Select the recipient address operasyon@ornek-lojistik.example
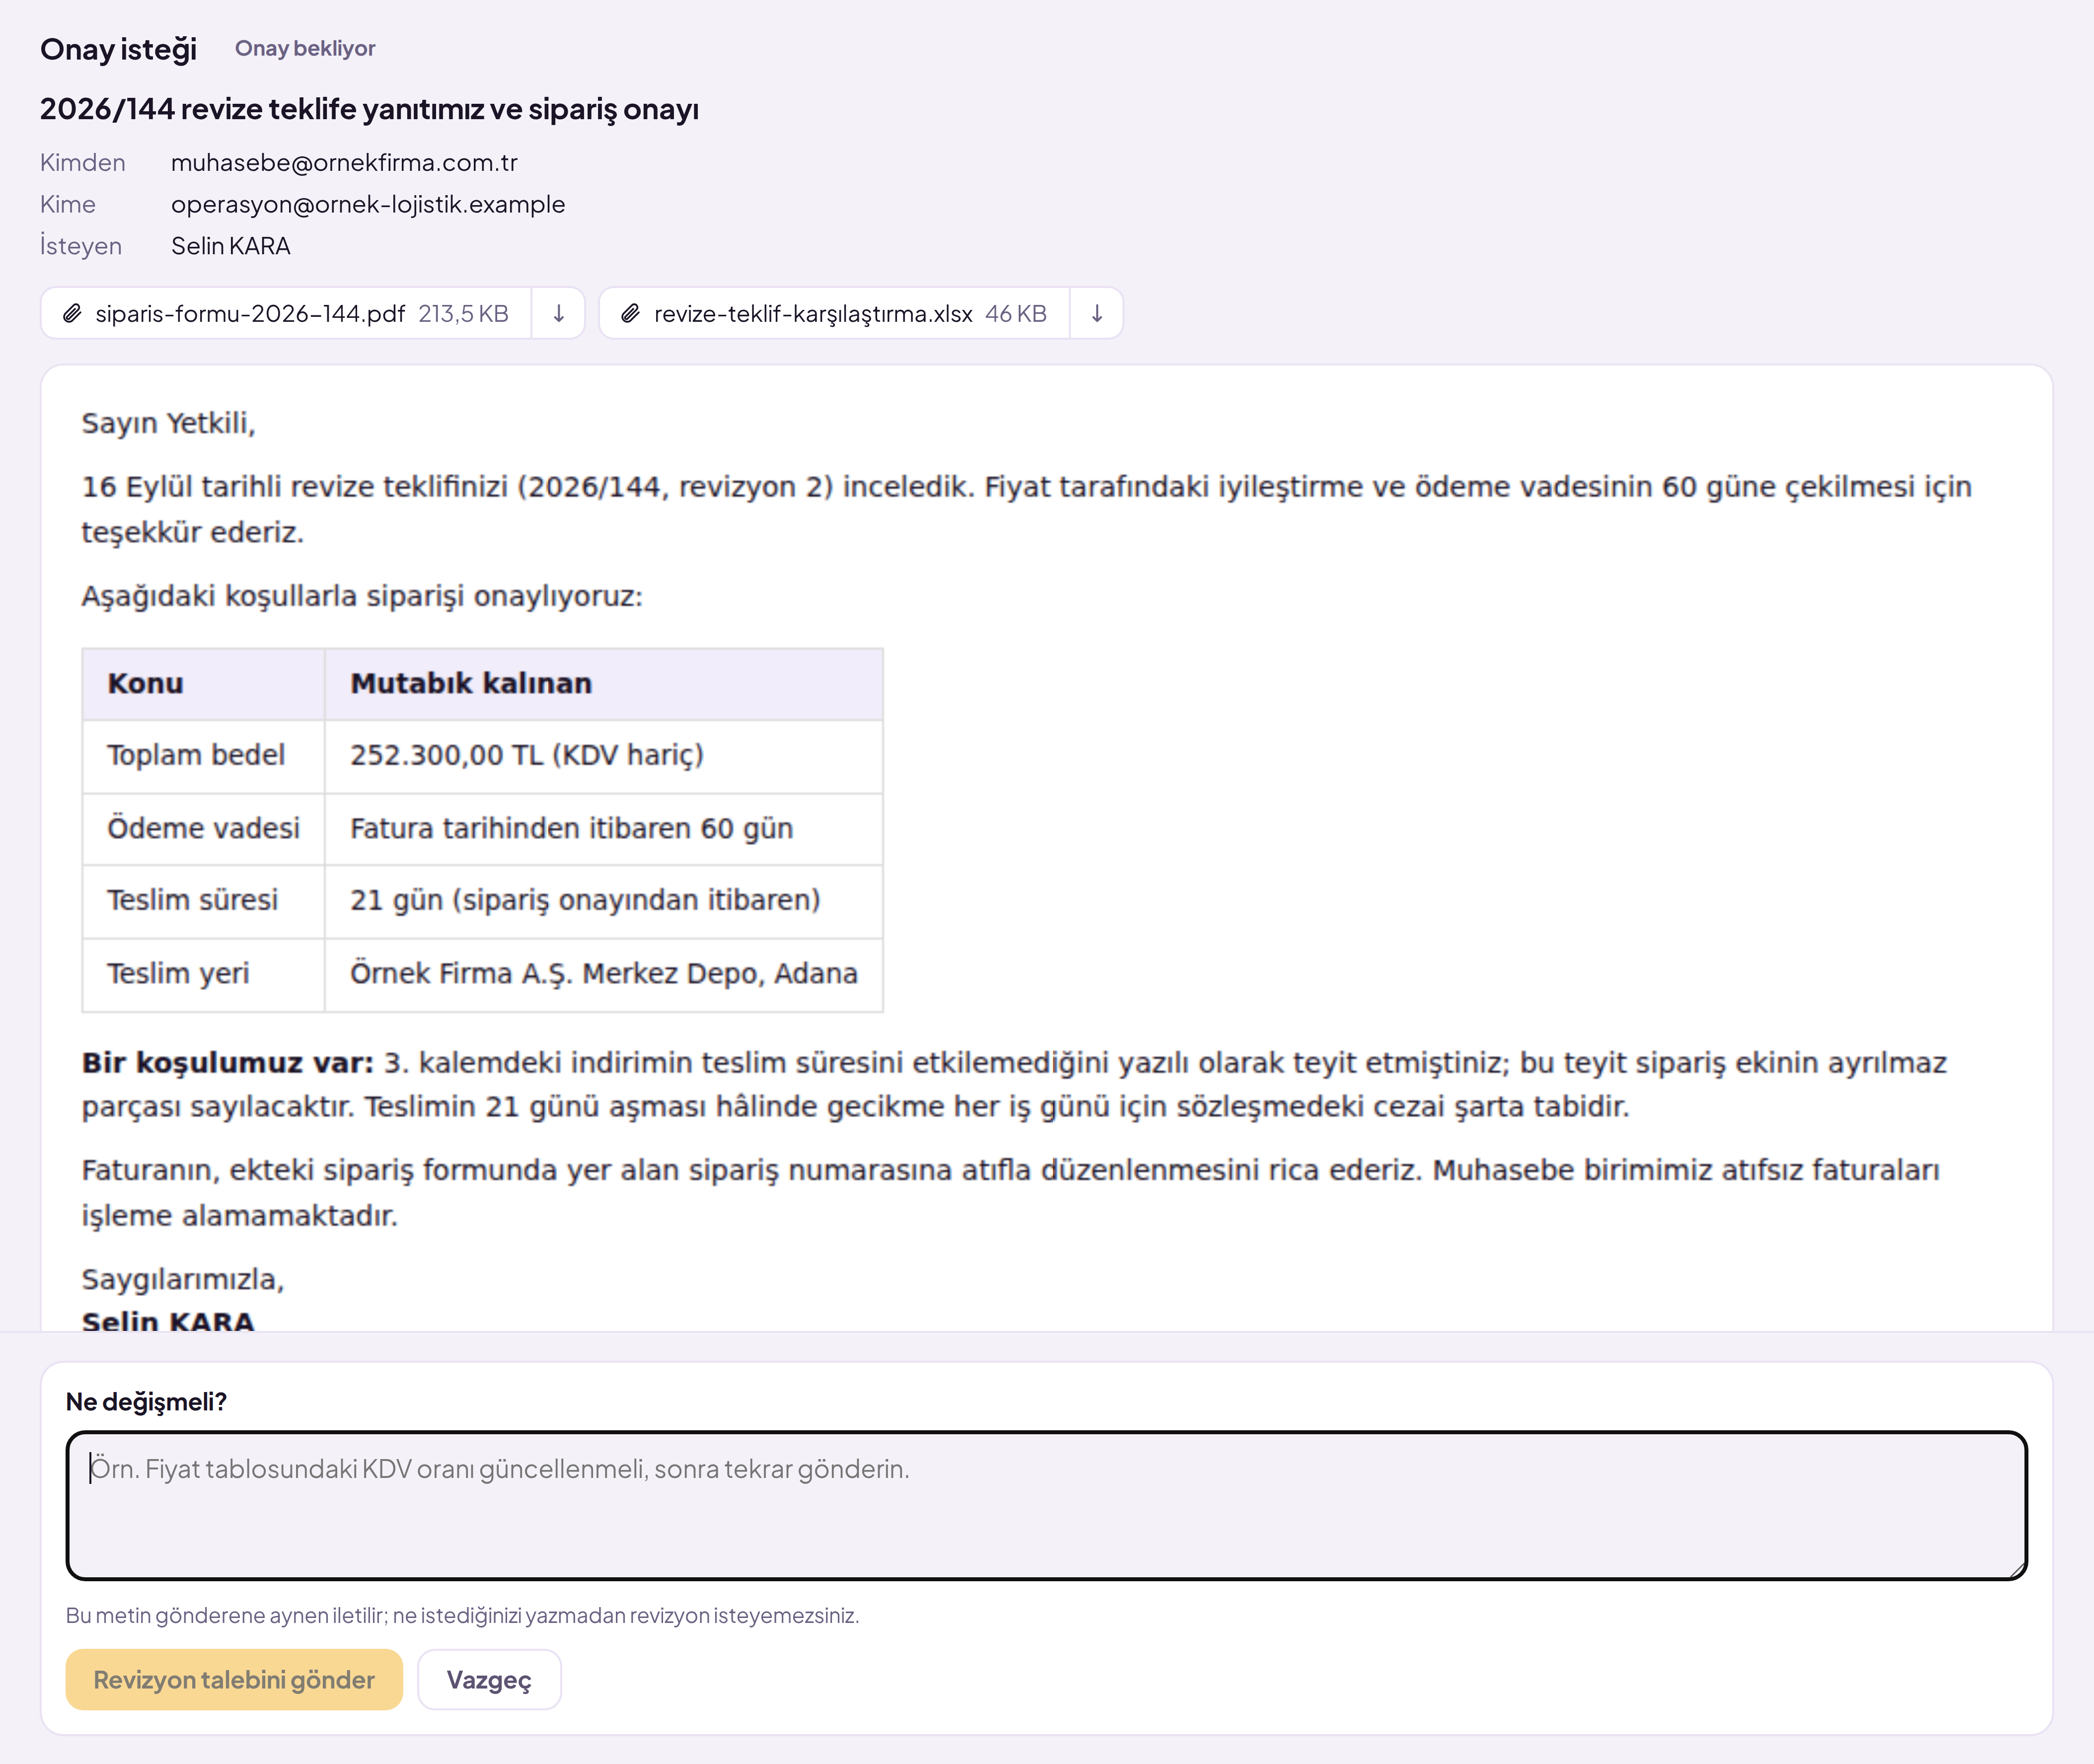Screen dimensions: 2094x1764 pos(368,204)
